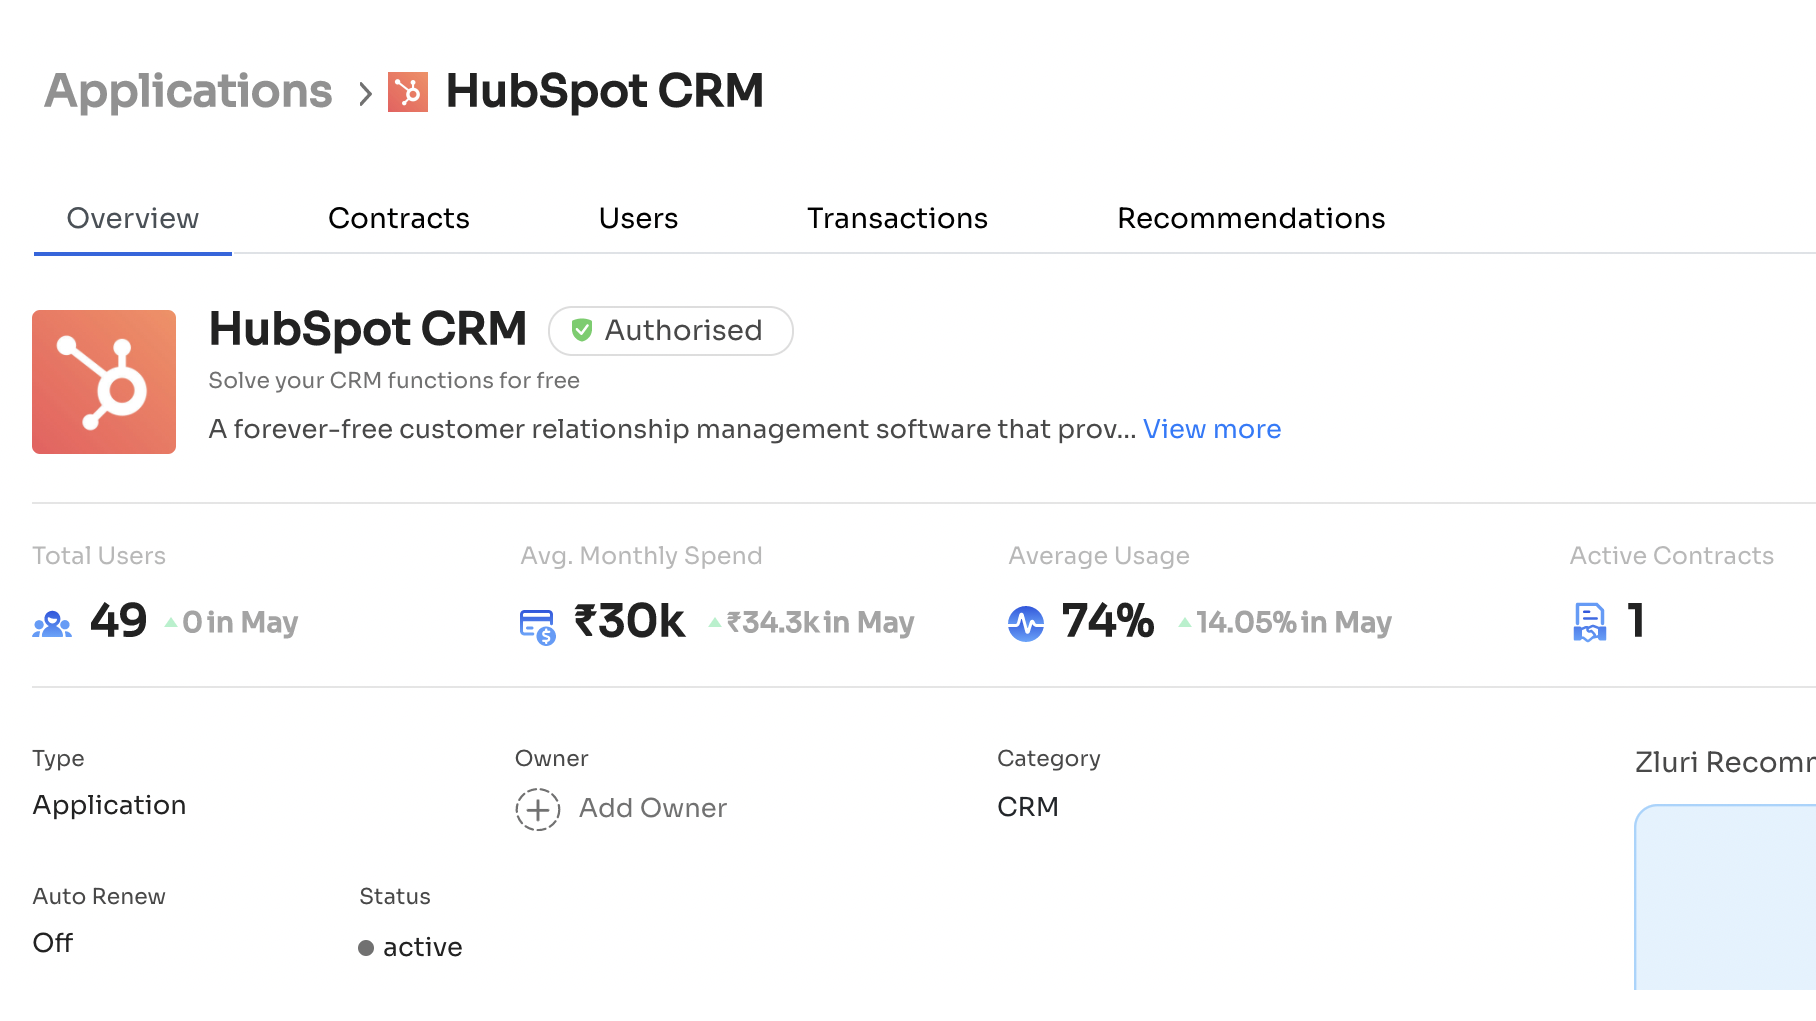Click the Active Contracts document icon
The width and height of the screenshot is (1816, 1021).
(x=1590, y=622)
